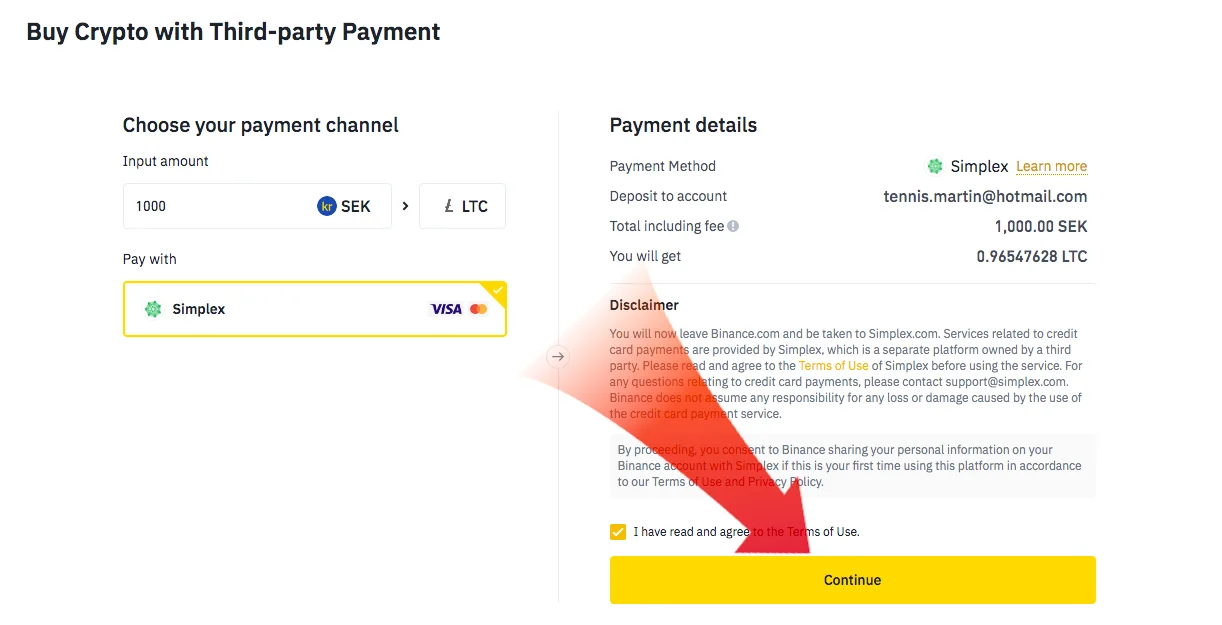Click the Simplex logo in payment details
The width and height of the screenshot is (1222, 625).
click(x=935, y=166)
